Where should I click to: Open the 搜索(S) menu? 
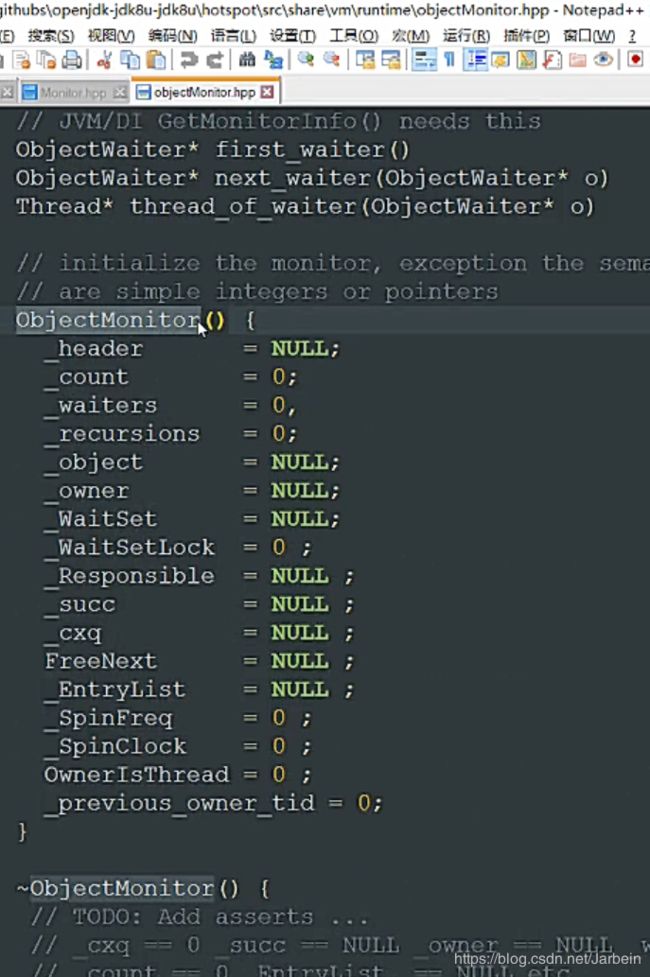(x=50, y=36)
